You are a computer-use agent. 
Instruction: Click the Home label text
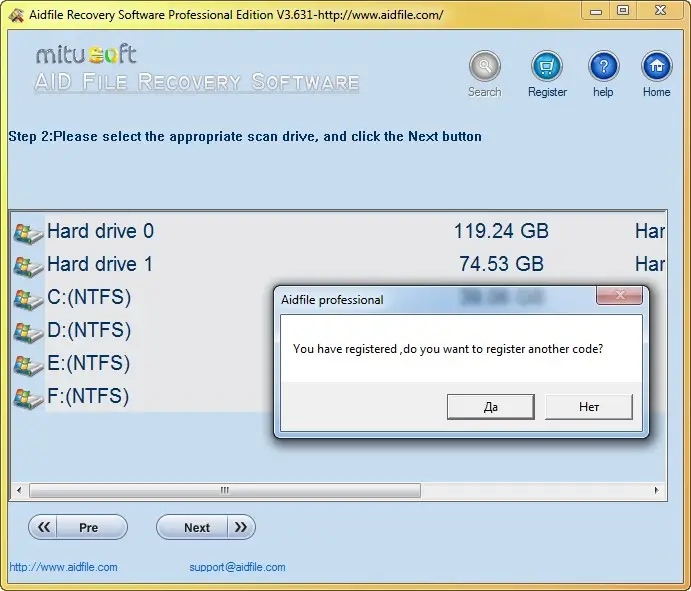[657, 92]
